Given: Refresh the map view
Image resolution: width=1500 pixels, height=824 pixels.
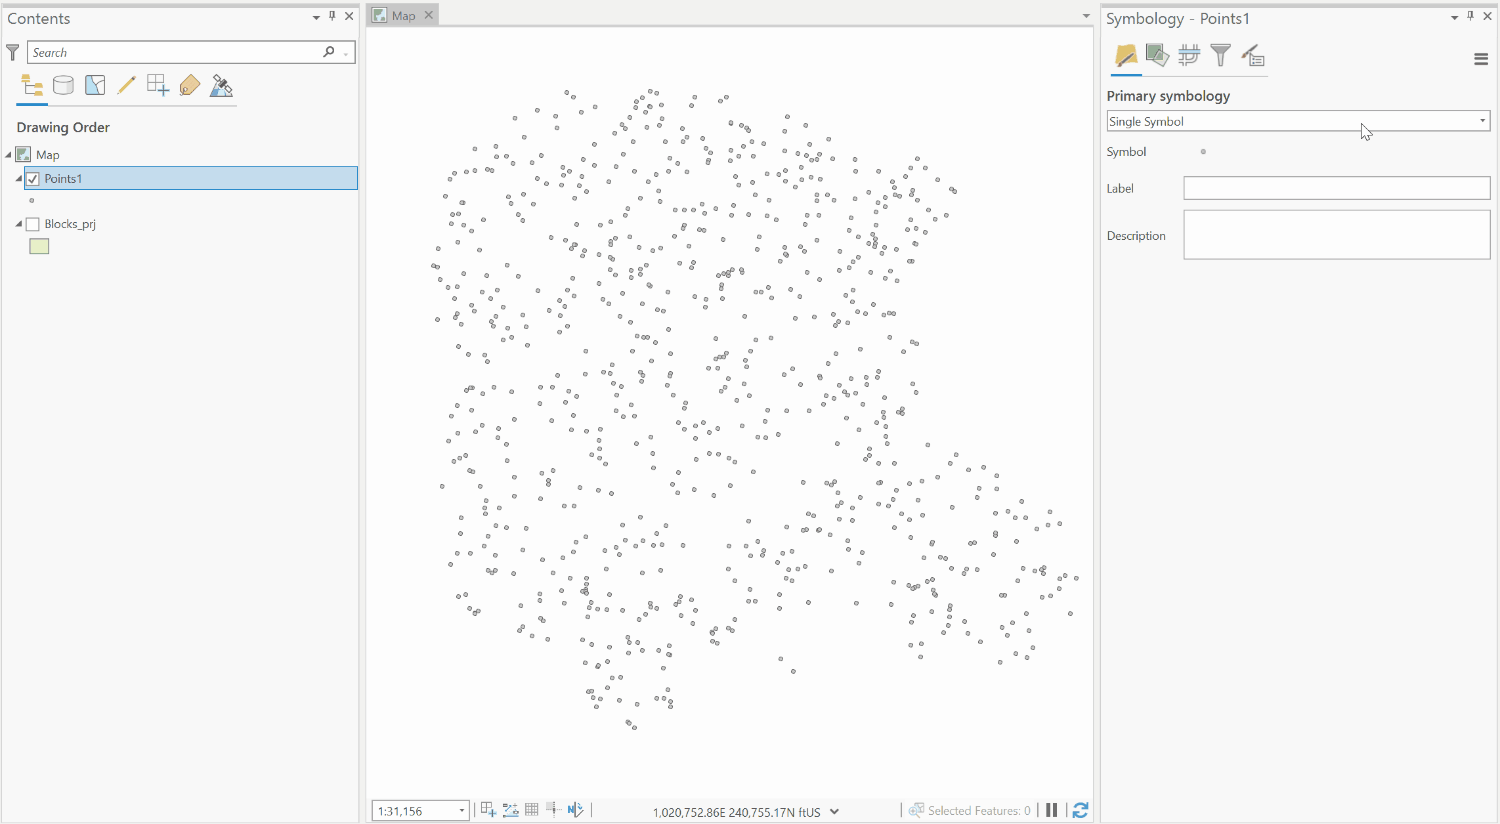Looking at the screenshot, I should [1080, 810].
